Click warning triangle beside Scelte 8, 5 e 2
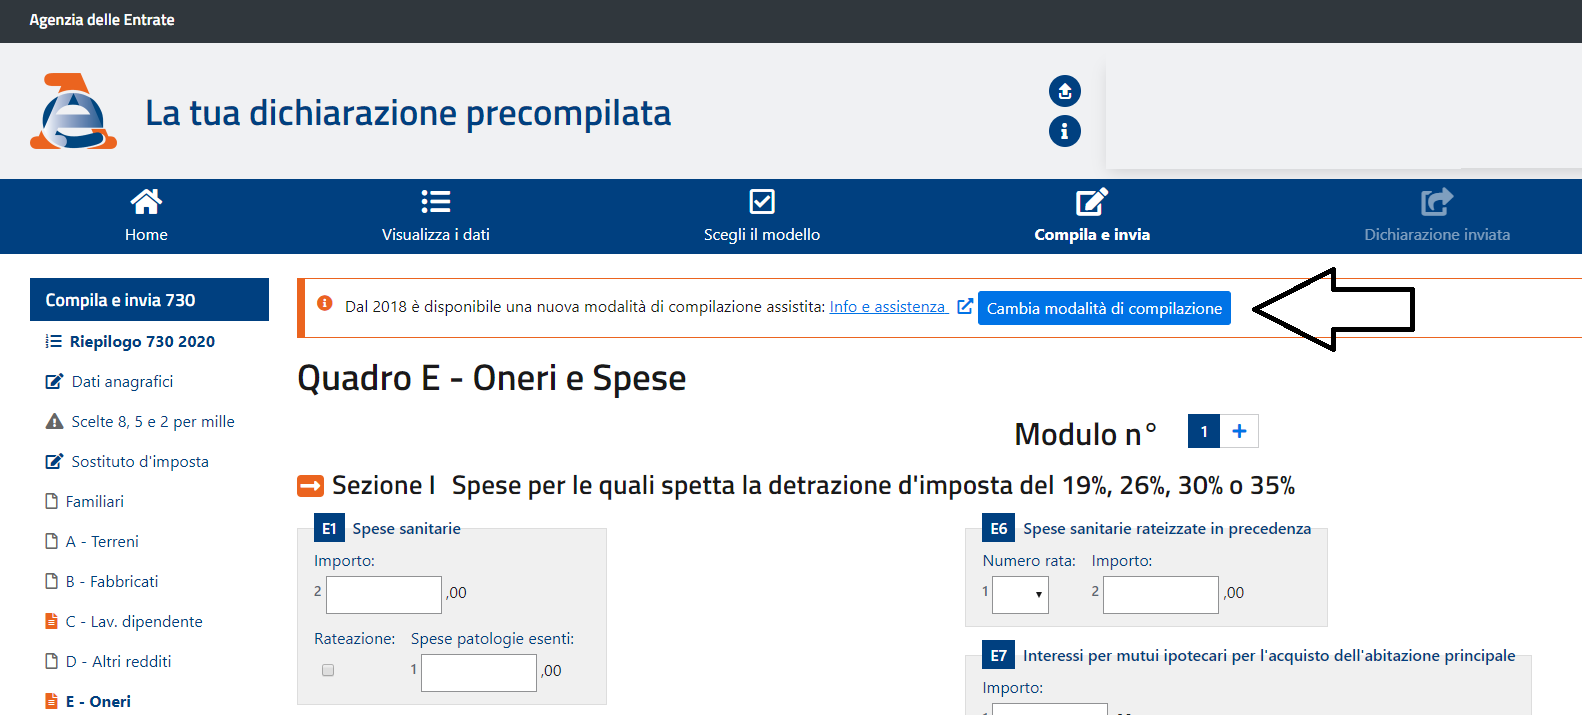The height and width of the screenshot is (715, 1582). (x=54, y=421)
